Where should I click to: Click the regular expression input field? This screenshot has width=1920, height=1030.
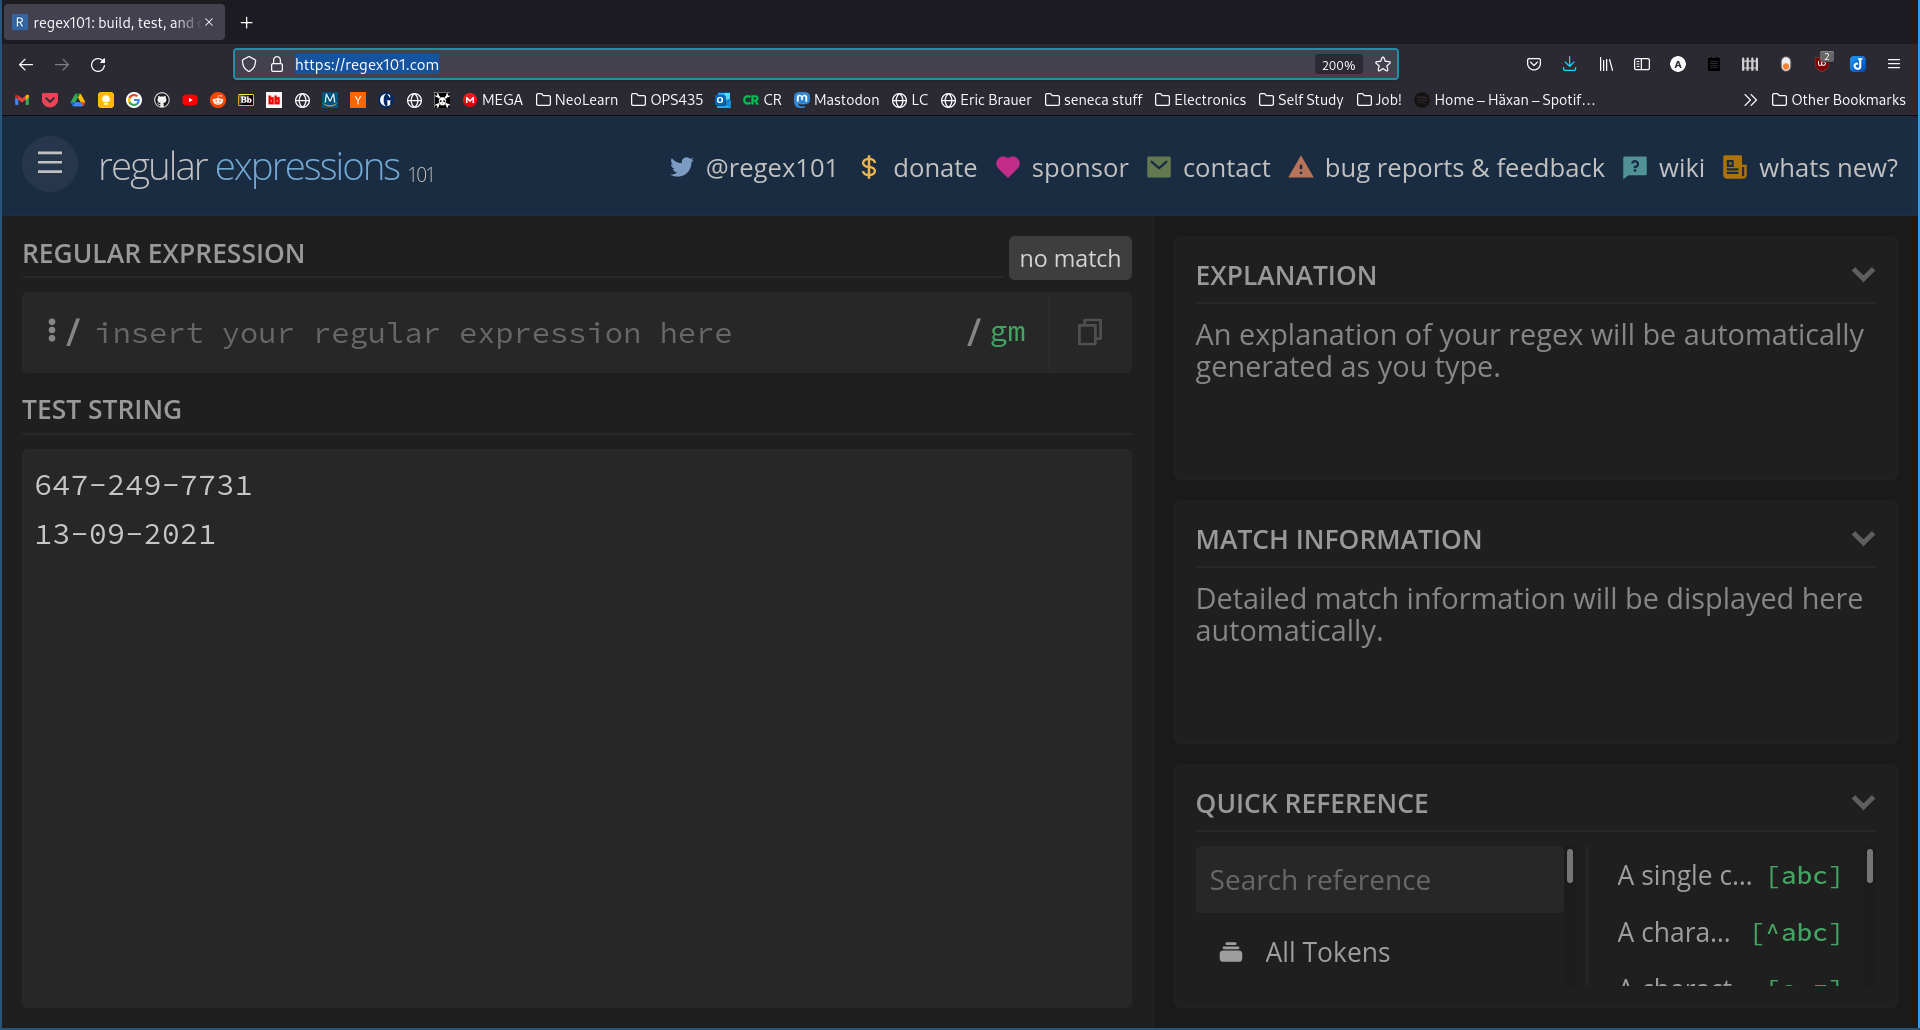pyautogui.click(x=520, y=333)
